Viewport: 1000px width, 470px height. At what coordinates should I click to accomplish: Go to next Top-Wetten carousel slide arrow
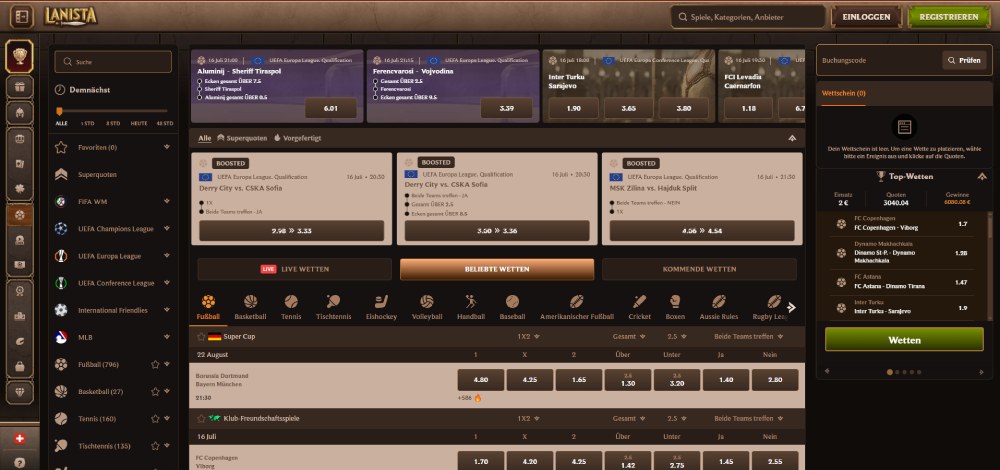(982, 371)
